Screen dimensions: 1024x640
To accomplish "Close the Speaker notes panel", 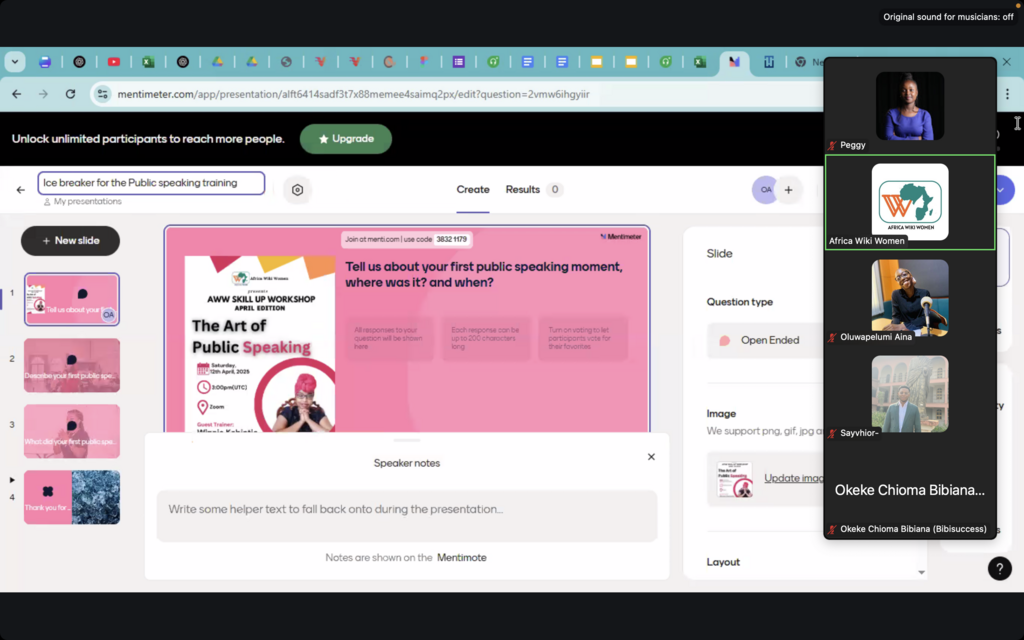I will 651,457.
